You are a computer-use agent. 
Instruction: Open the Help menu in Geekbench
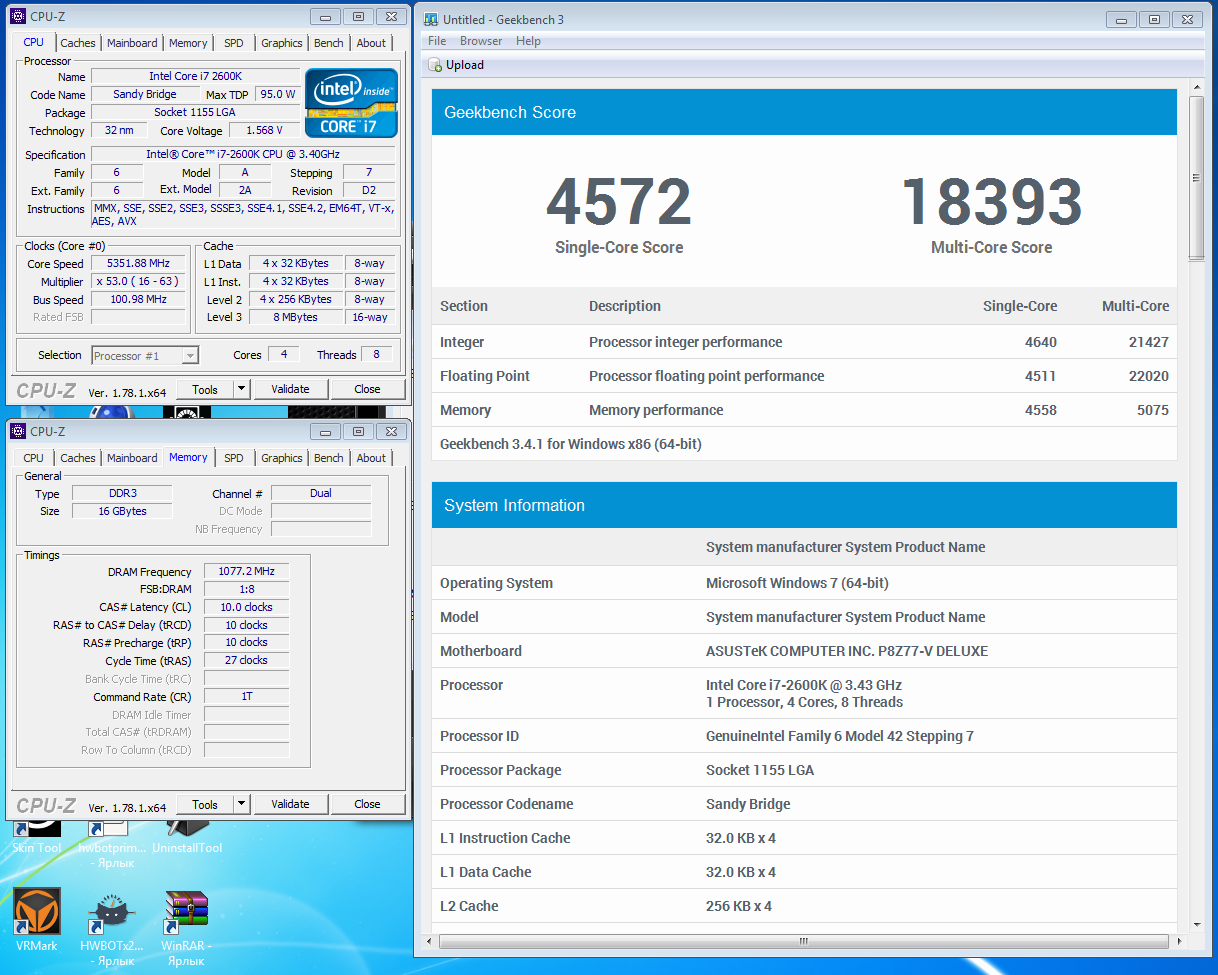(x=528, y=41)
